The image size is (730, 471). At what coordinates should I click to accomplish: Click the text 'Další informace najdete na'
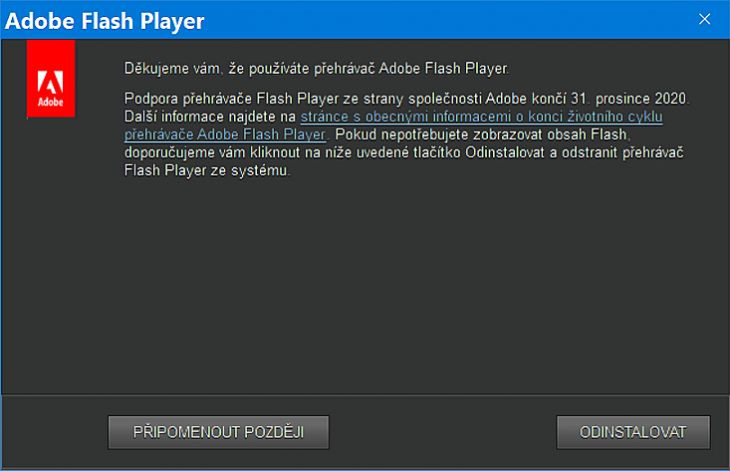coord(210,116)
